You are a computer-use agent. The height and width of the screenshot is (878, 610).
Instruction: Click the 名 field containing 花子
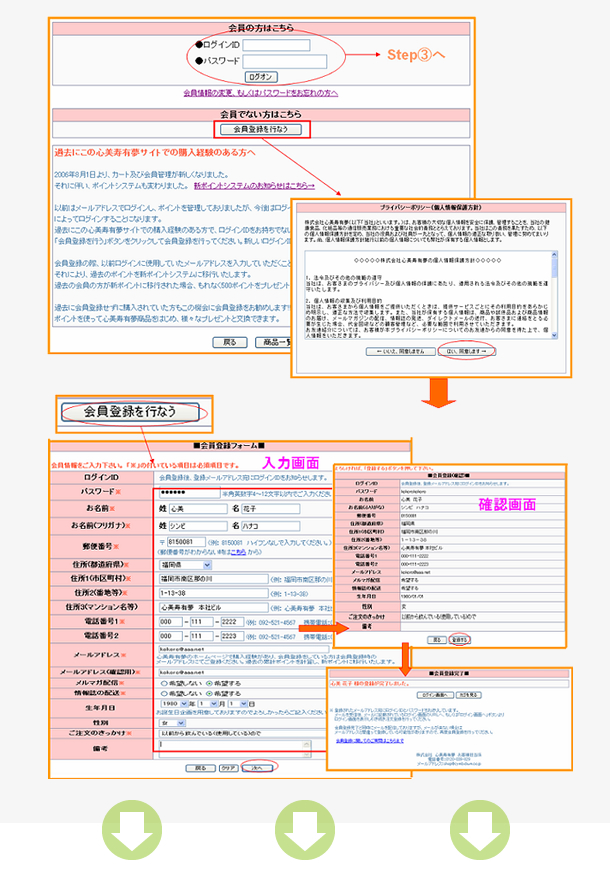pos(271,509)
